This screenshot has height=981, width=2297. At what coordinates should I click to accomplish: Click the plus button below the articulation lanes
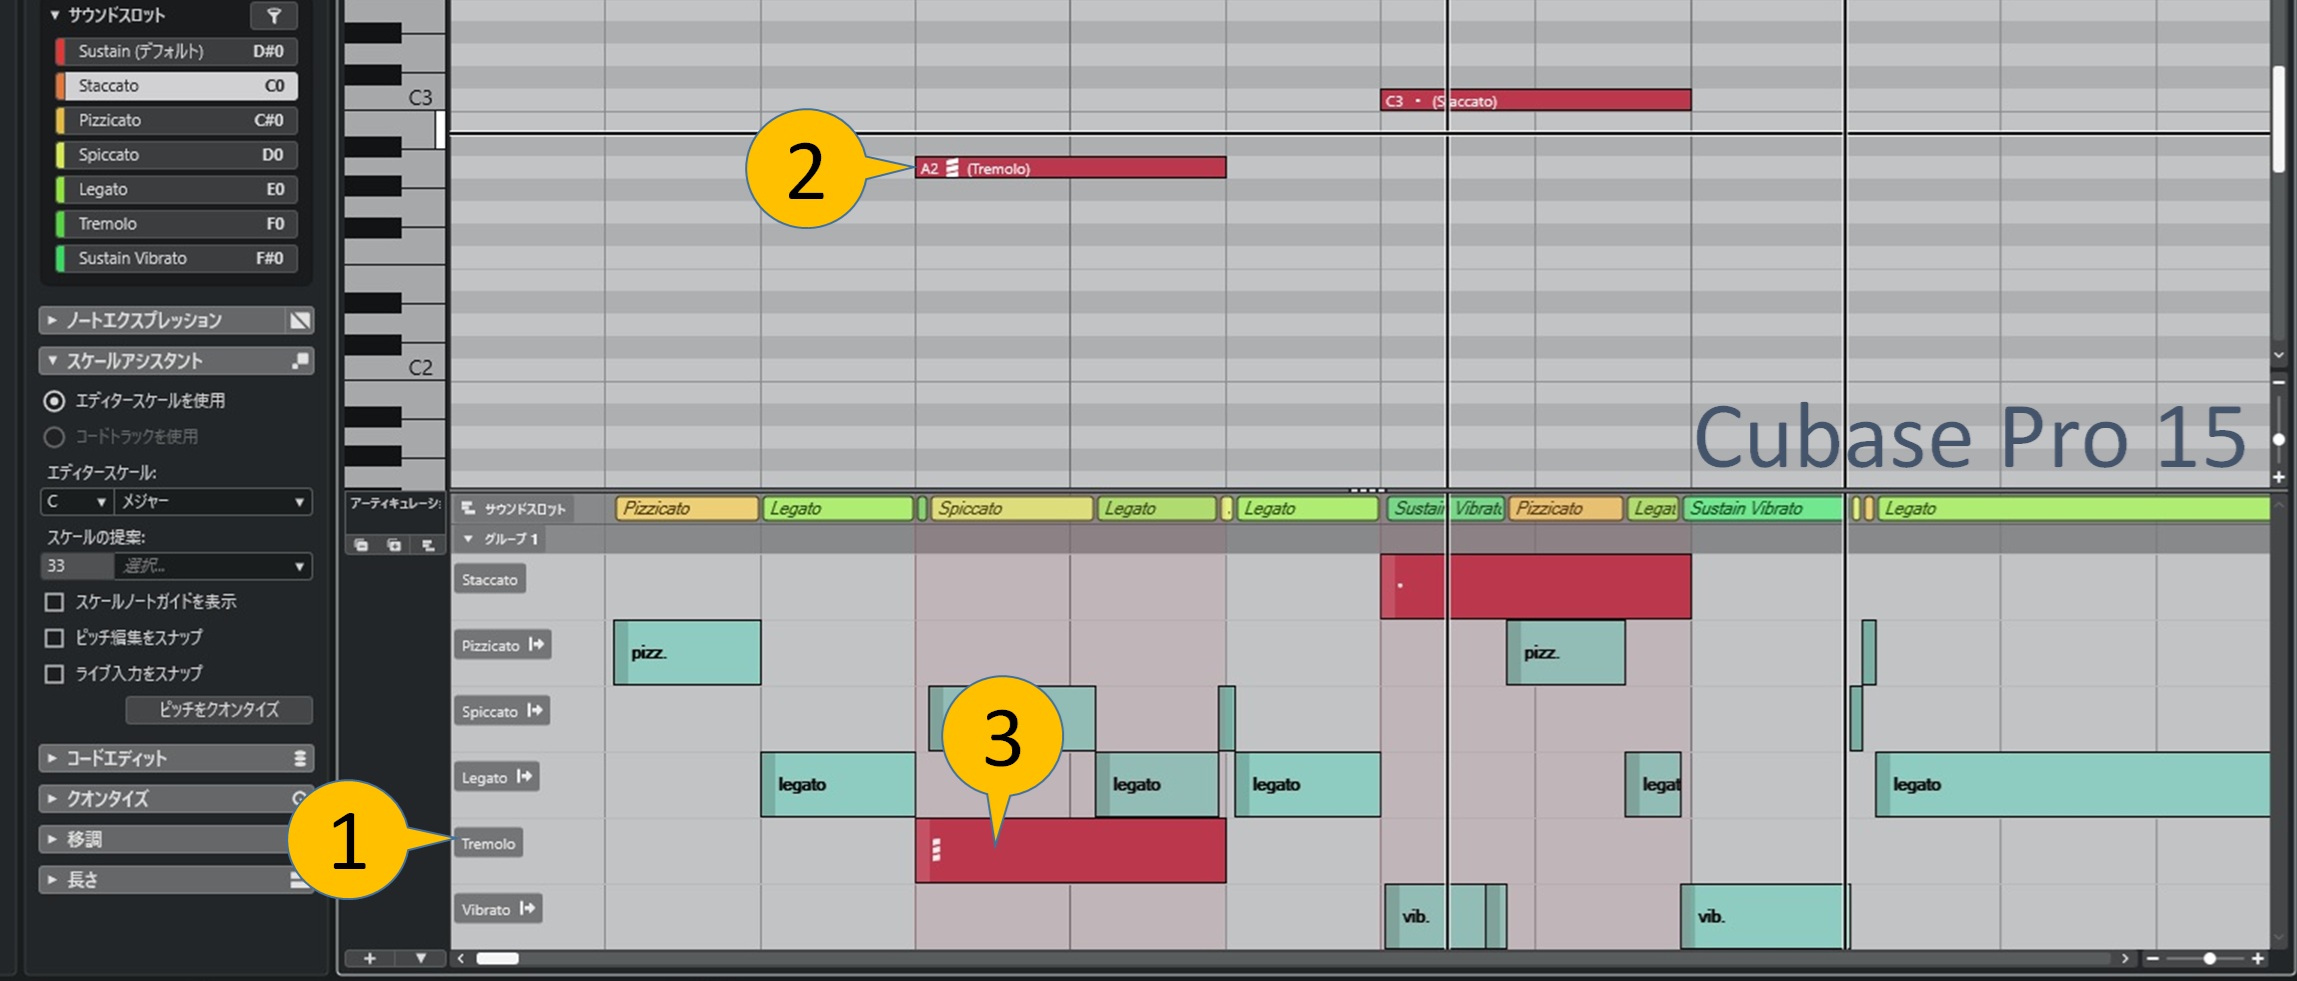369,958
